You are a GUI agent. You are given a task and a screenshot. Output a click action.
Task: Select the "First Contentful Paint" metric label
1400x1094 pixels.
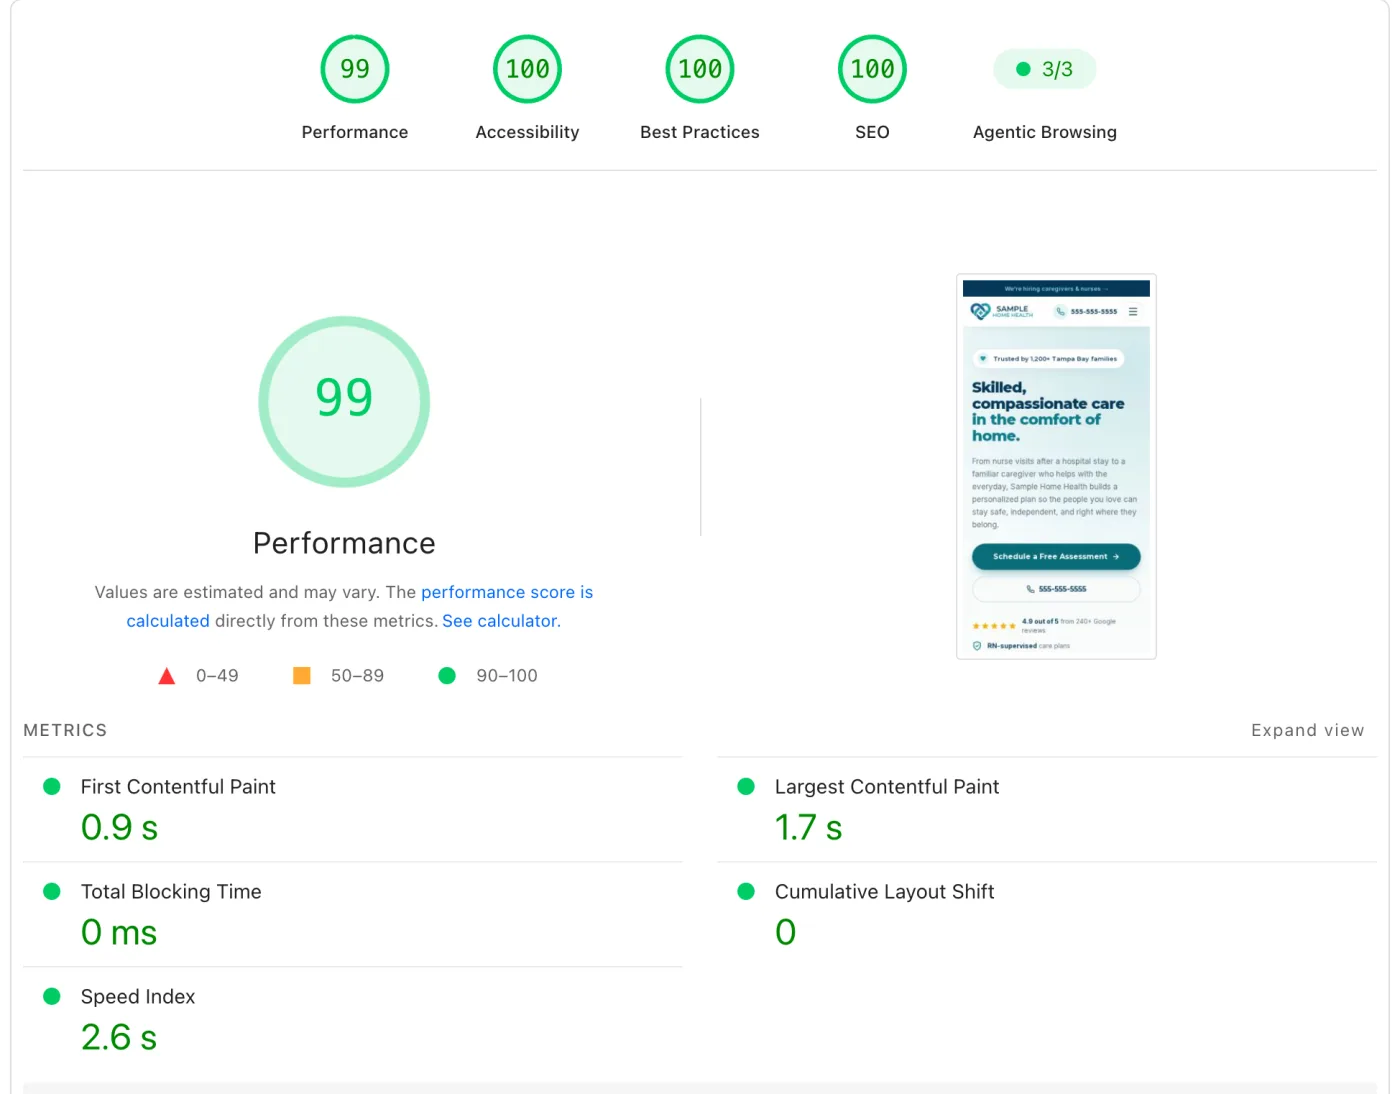[178, 787]
